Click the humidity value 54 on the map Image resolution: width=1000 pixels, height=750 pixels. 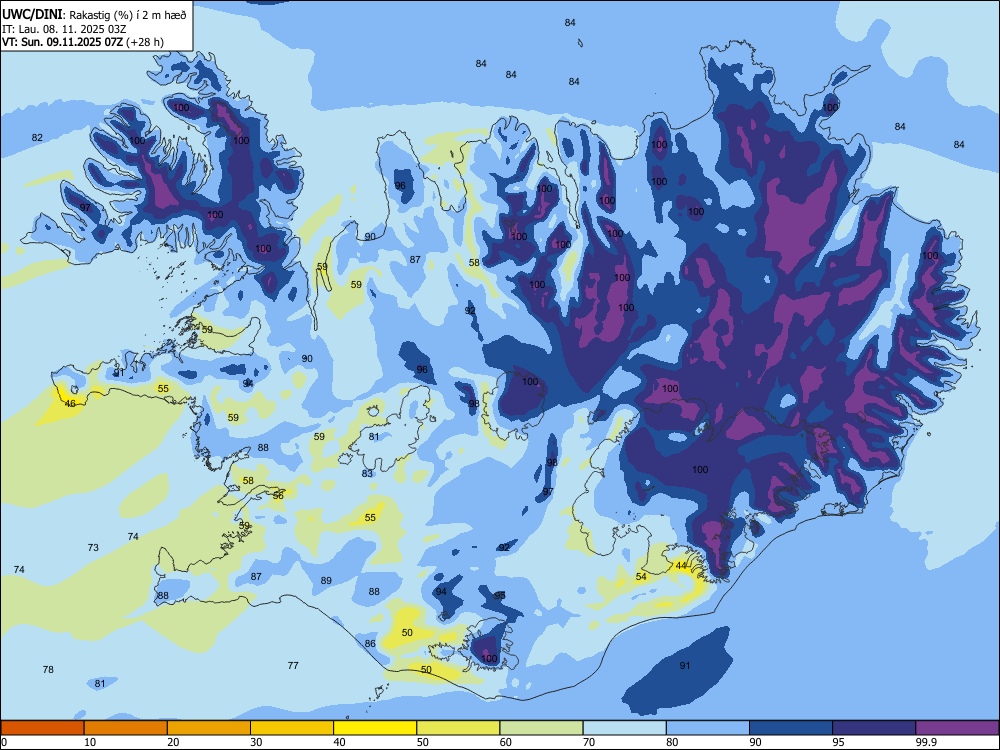click(641, 577)
